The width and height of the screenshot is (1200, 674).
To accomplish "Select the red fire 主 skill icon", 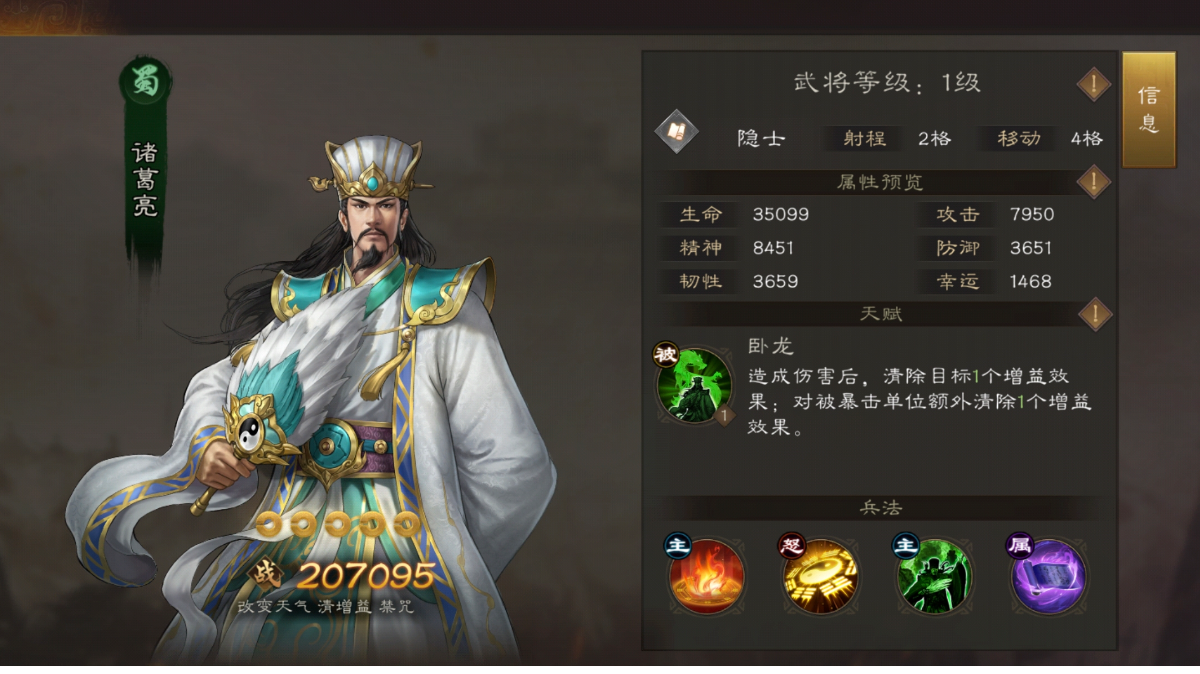I will 705,575.
